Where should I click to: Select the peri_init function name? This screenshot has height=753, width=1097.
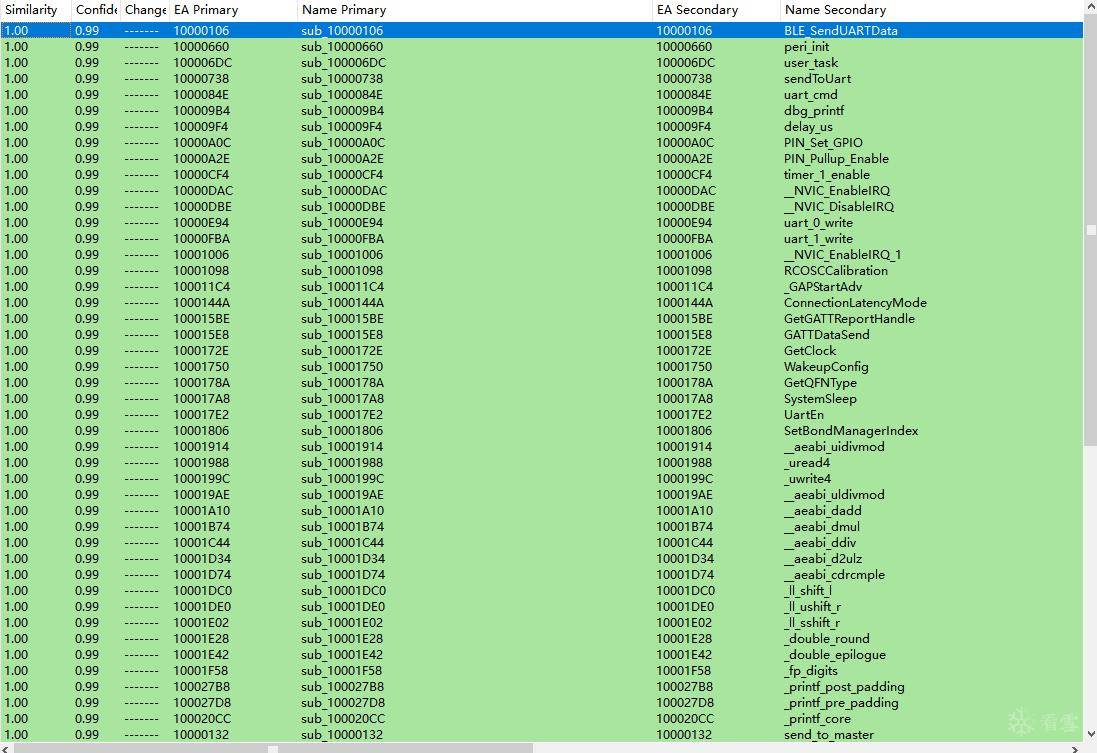pos(806,46)
